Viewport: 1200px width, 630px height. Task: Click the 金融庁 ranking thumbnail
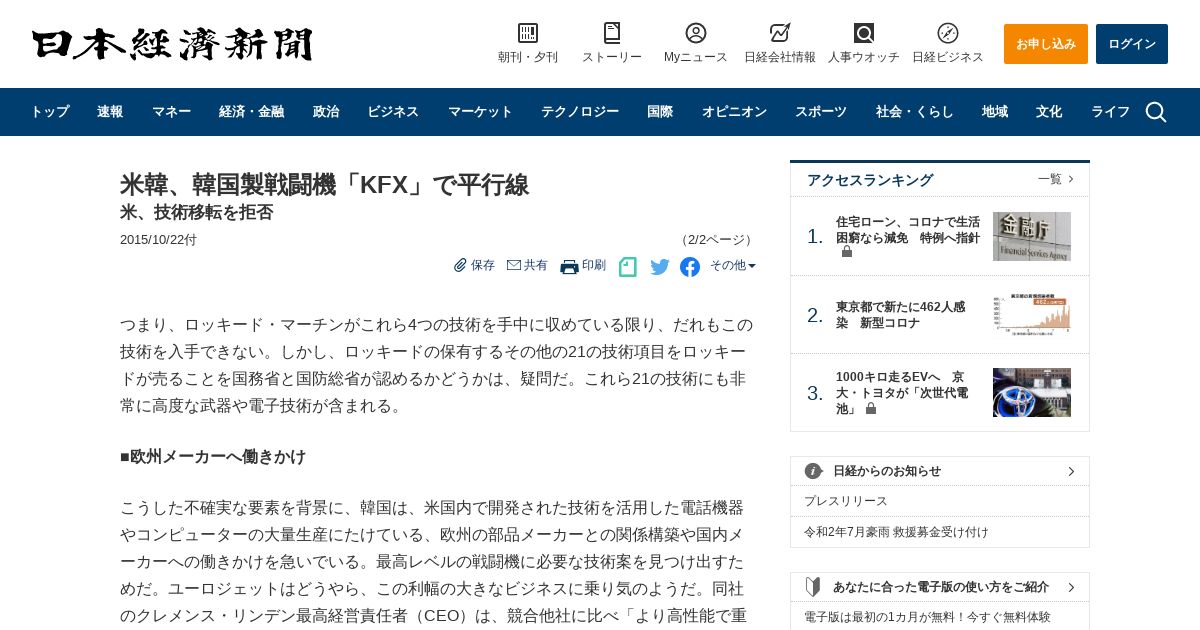click(1032, 236)
